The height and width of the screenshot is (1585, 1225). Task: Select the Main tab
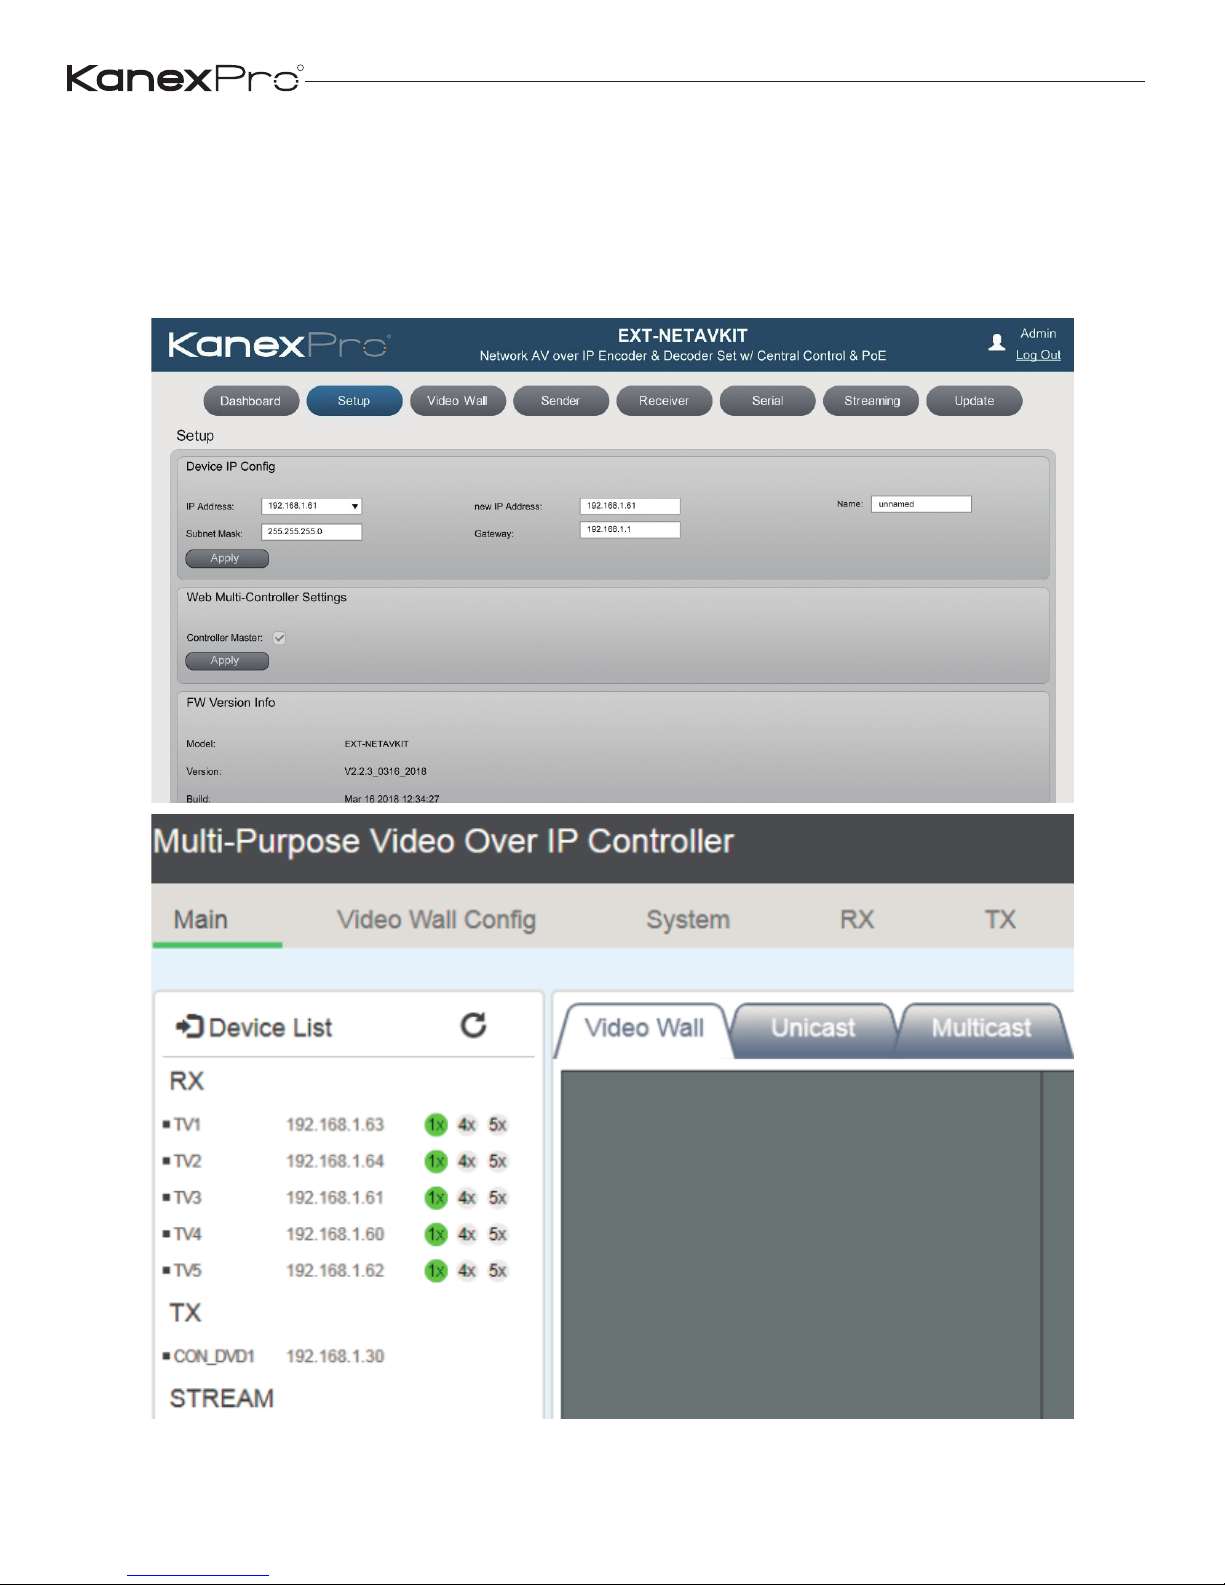pyautogui.click(x=201, y=920)
